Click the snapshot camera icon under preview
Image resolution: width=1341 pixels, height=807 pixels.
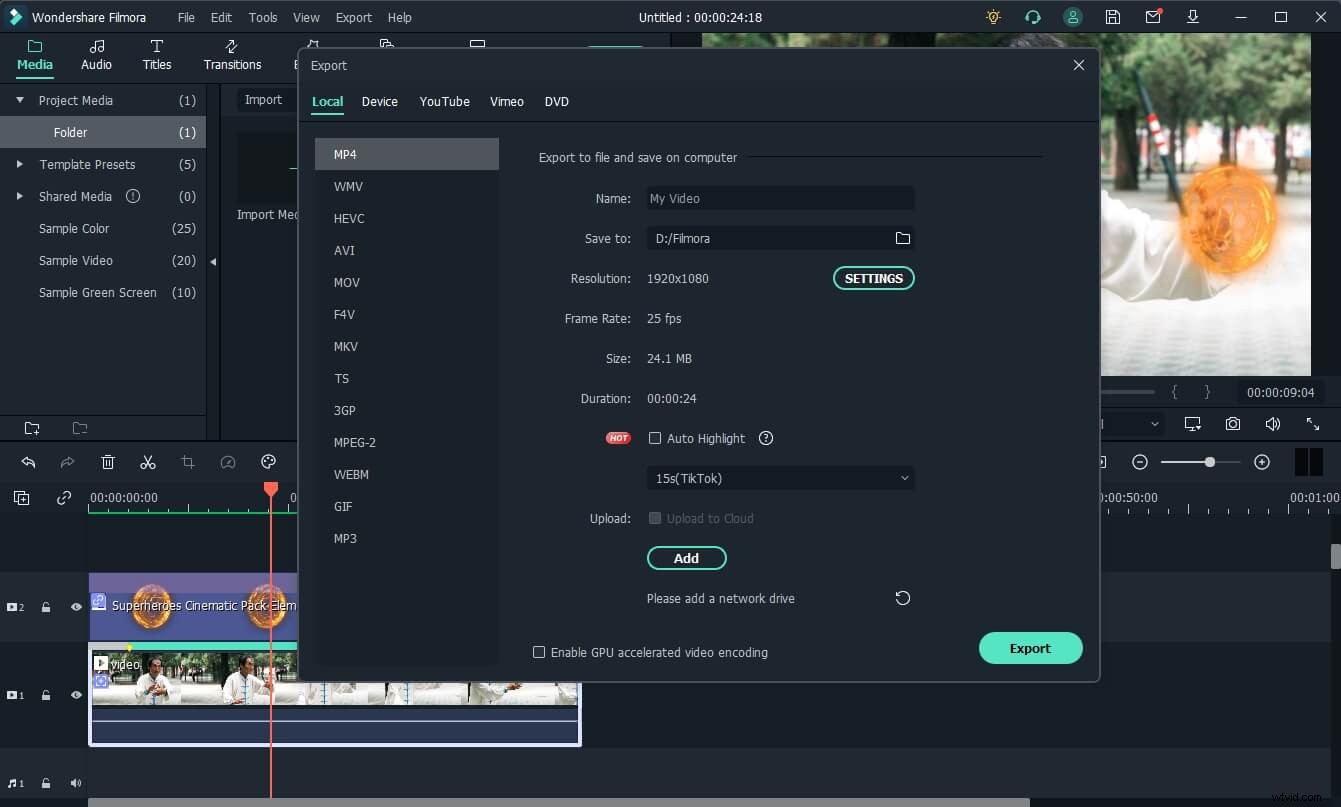pyautogui.click(x=1233, y=424)
